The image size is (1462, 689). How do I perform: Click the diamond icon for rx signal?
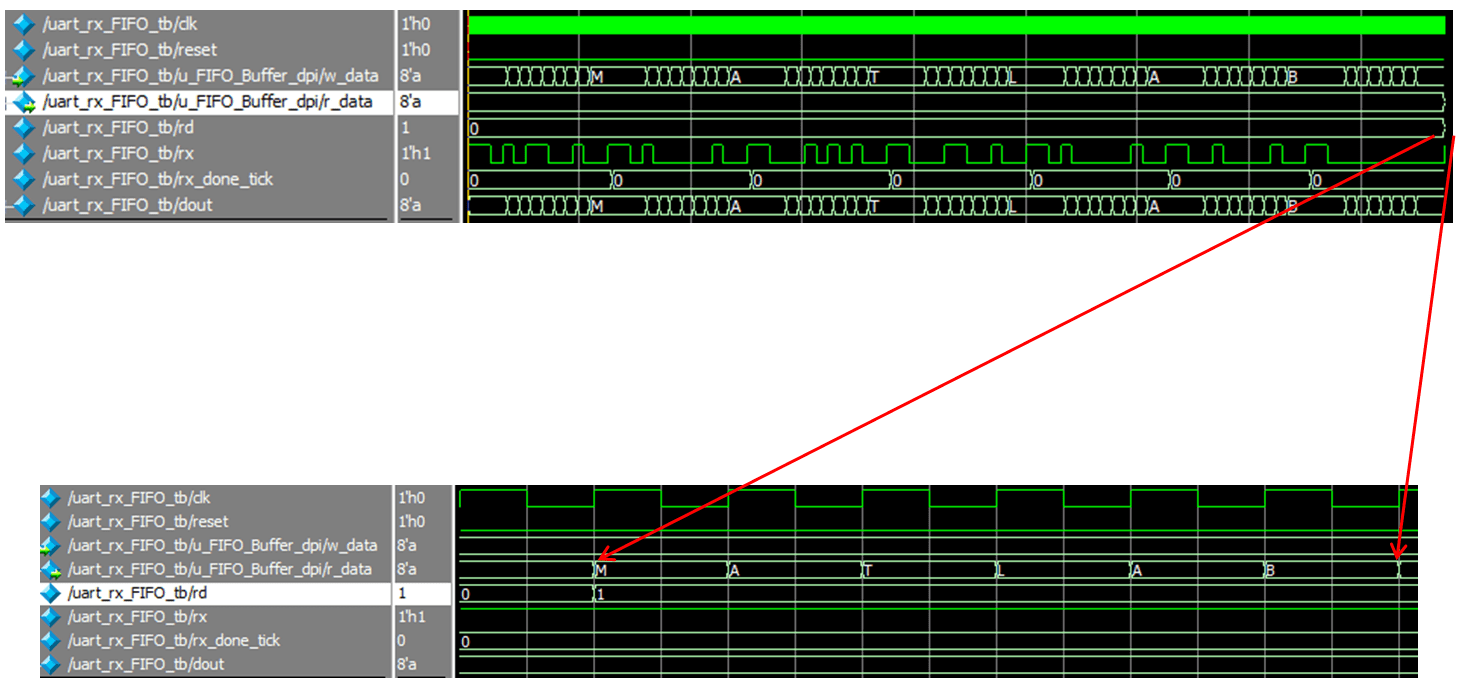(x=22, y=150)
